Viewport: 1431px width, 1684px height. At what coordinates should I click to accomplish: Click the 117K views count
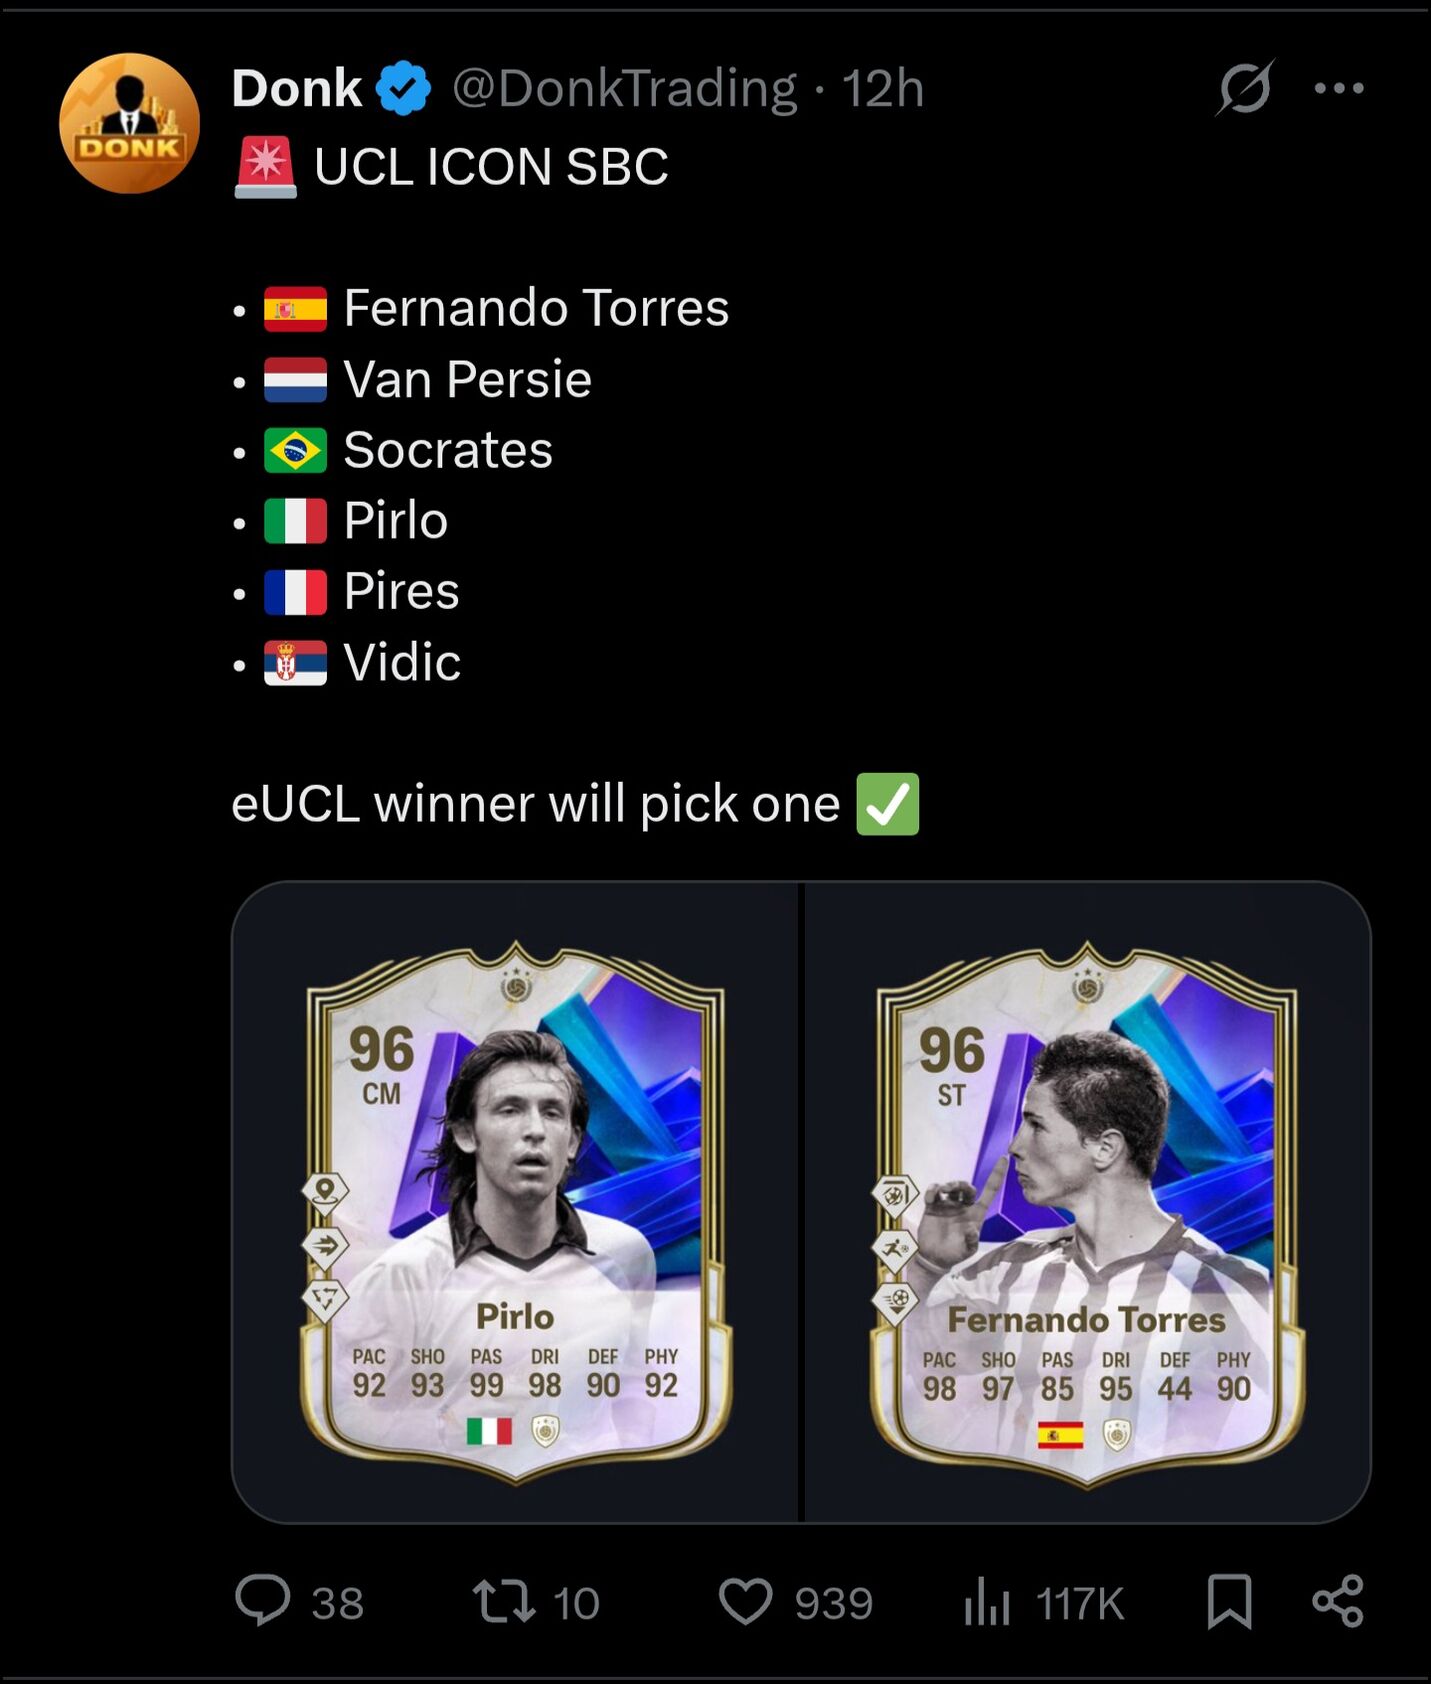click(x=1080, y=1603)
